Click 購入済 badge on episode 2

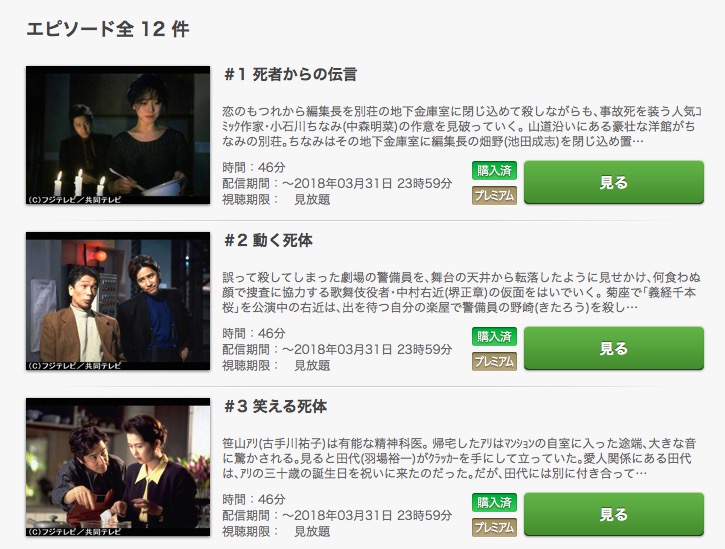click(494, 337)
